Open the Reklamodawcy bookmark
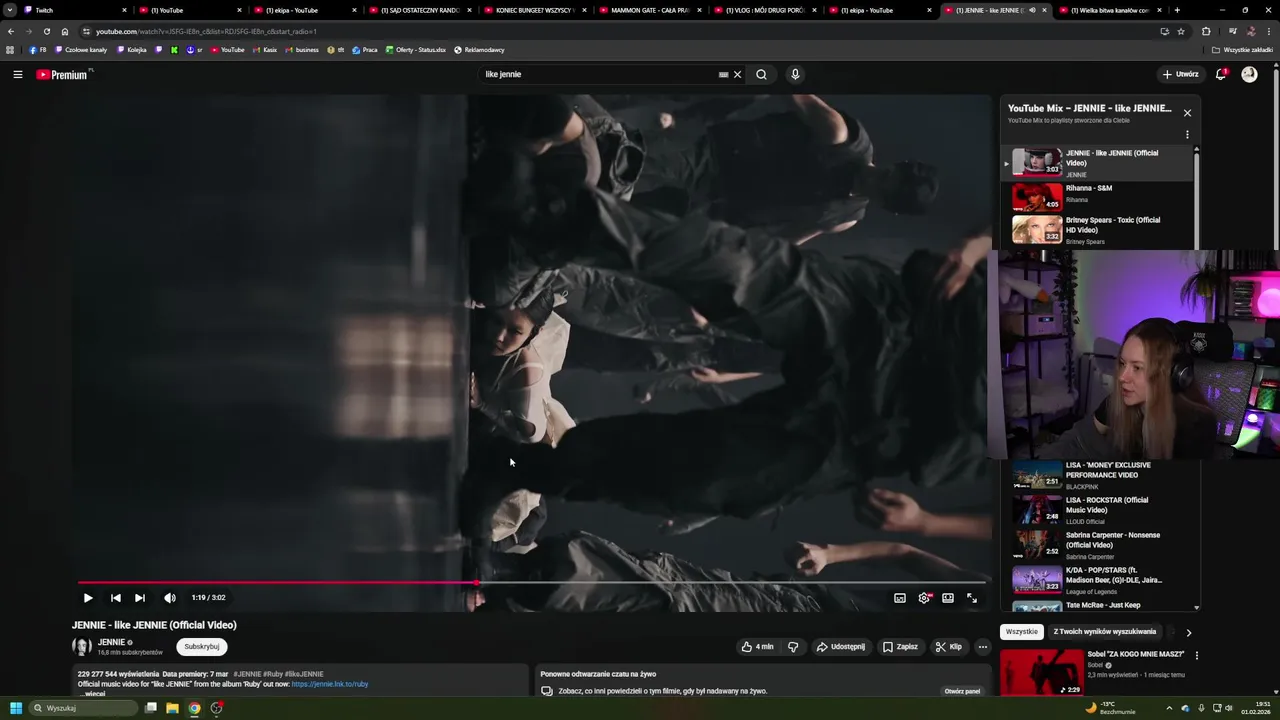 click(479, 49)
